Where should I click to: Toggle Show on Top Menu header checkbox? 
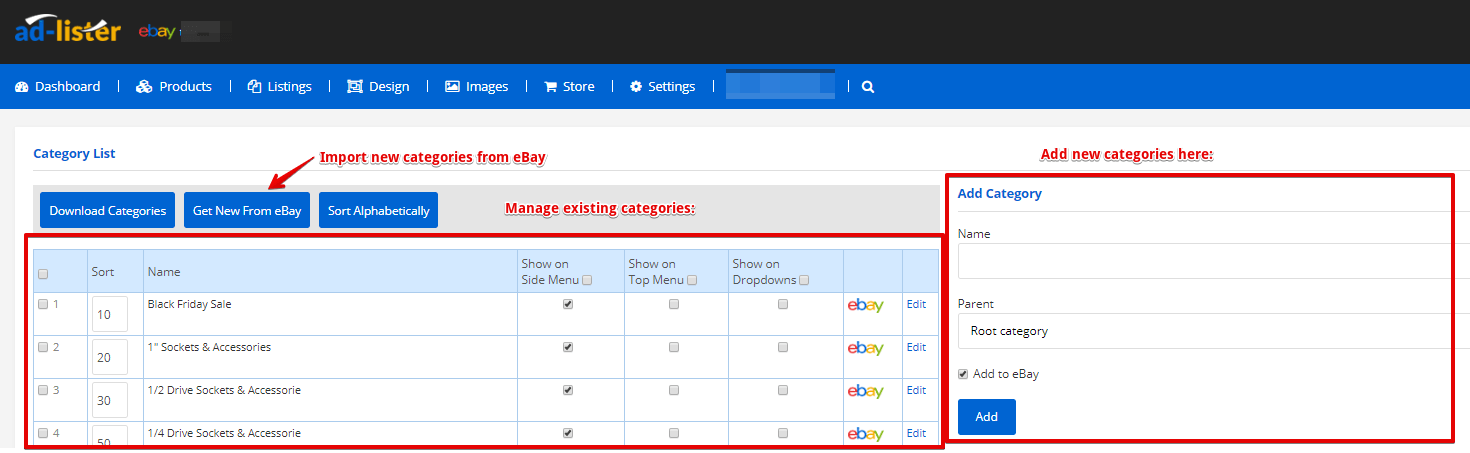point(693,281)
